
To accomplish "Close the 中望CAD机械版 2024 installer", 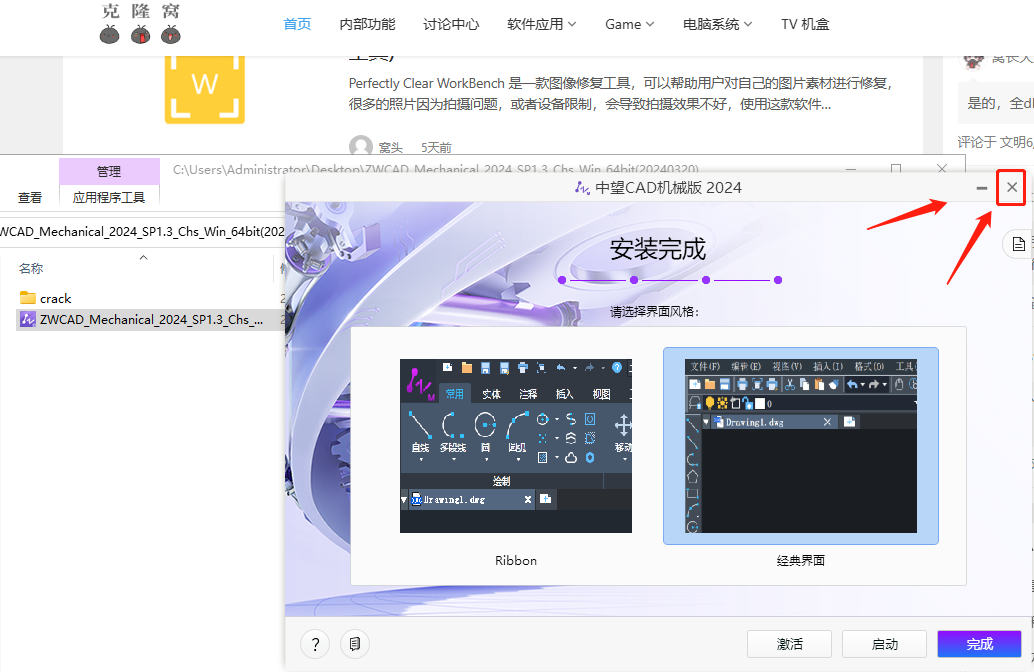I will [x=1011, y=188].
